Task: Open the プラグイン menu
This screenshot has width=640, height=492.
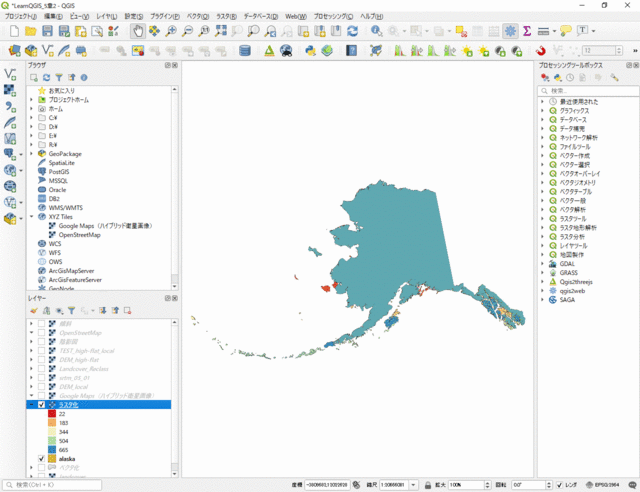Action: (x=164, y=16)
